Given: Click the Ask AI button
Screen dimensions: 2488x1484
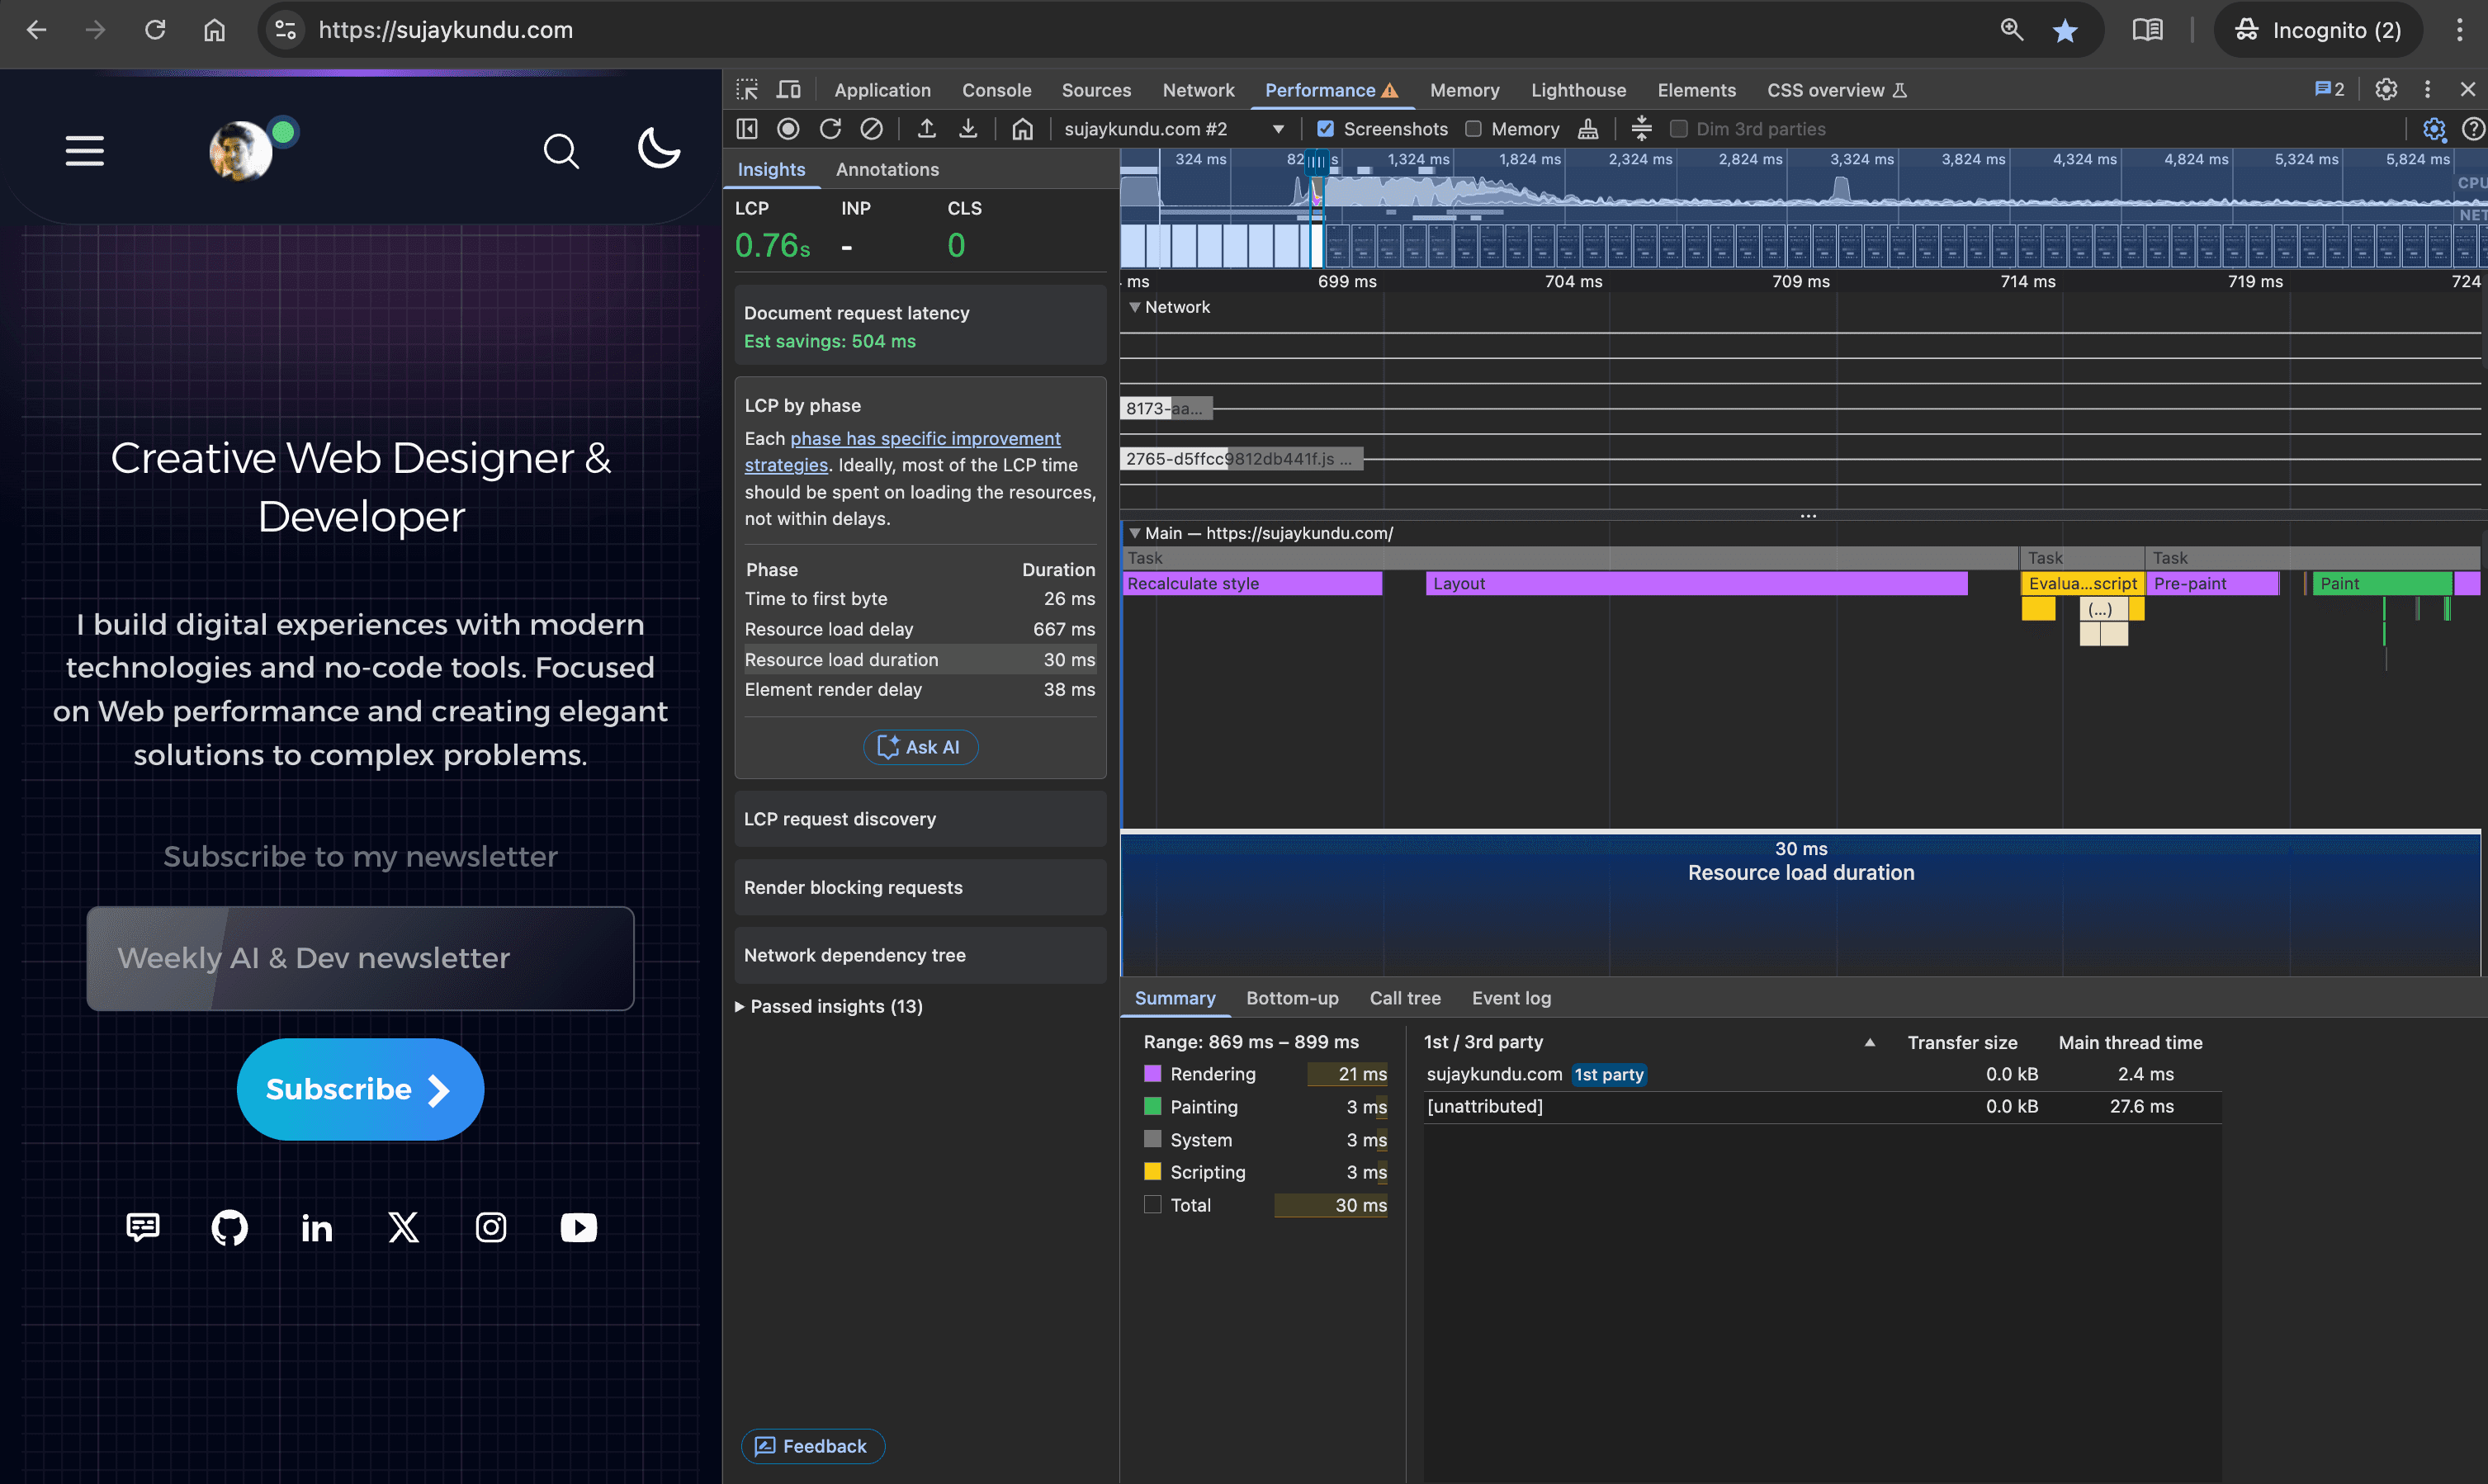Looking at the screenshot, I should 920,747.
